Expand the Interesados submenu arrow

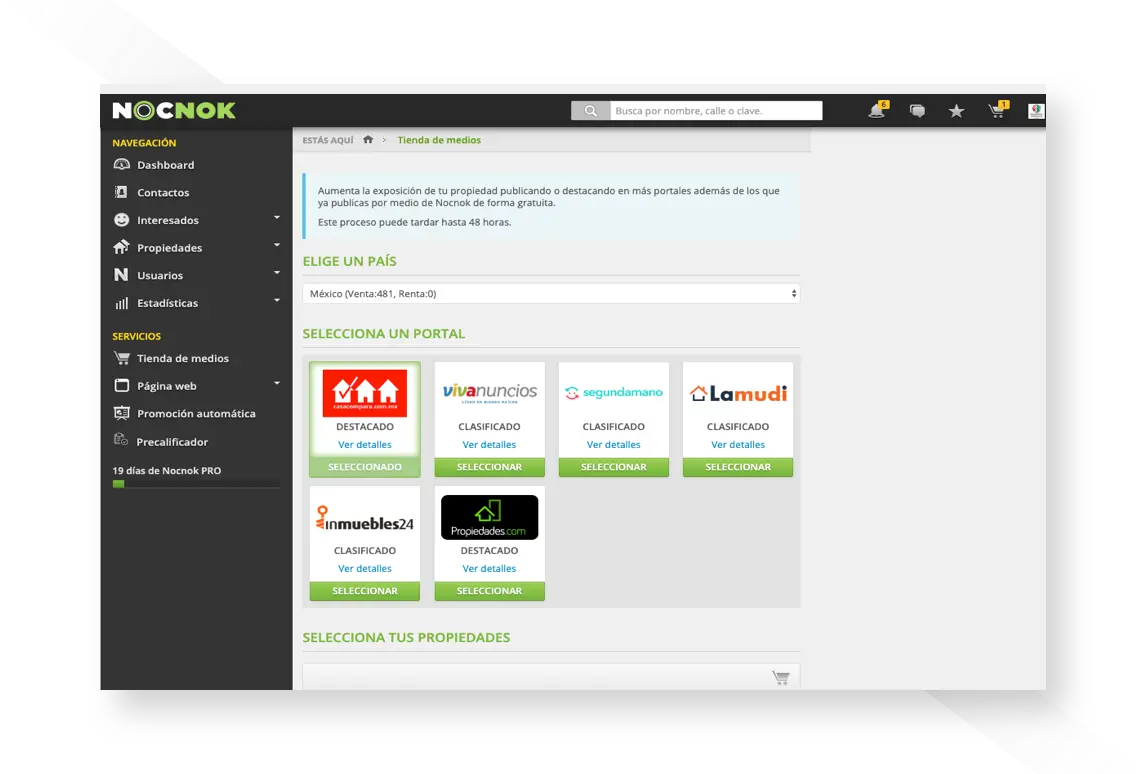pyautogui.click(x=277, y=217)
